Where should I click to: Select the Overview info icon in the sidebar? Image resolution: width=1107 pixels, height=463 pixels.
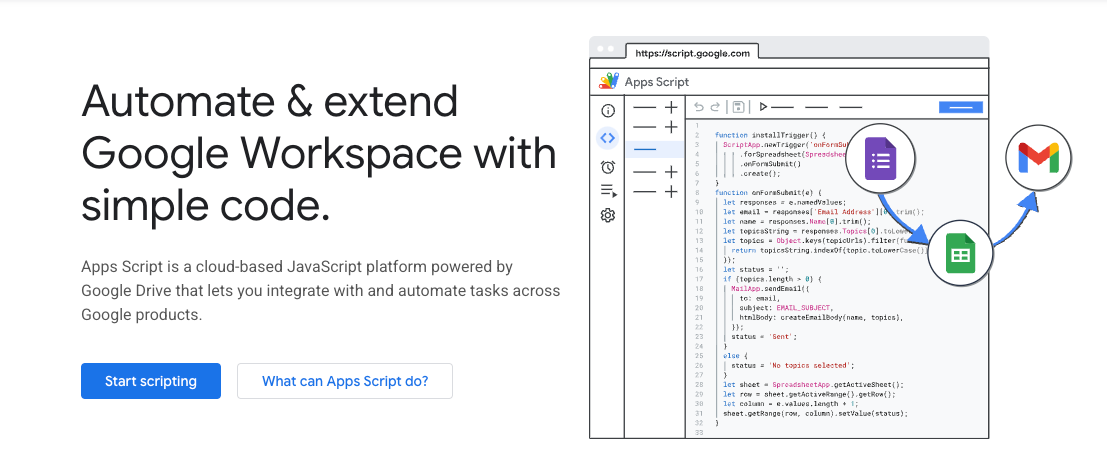607,111
